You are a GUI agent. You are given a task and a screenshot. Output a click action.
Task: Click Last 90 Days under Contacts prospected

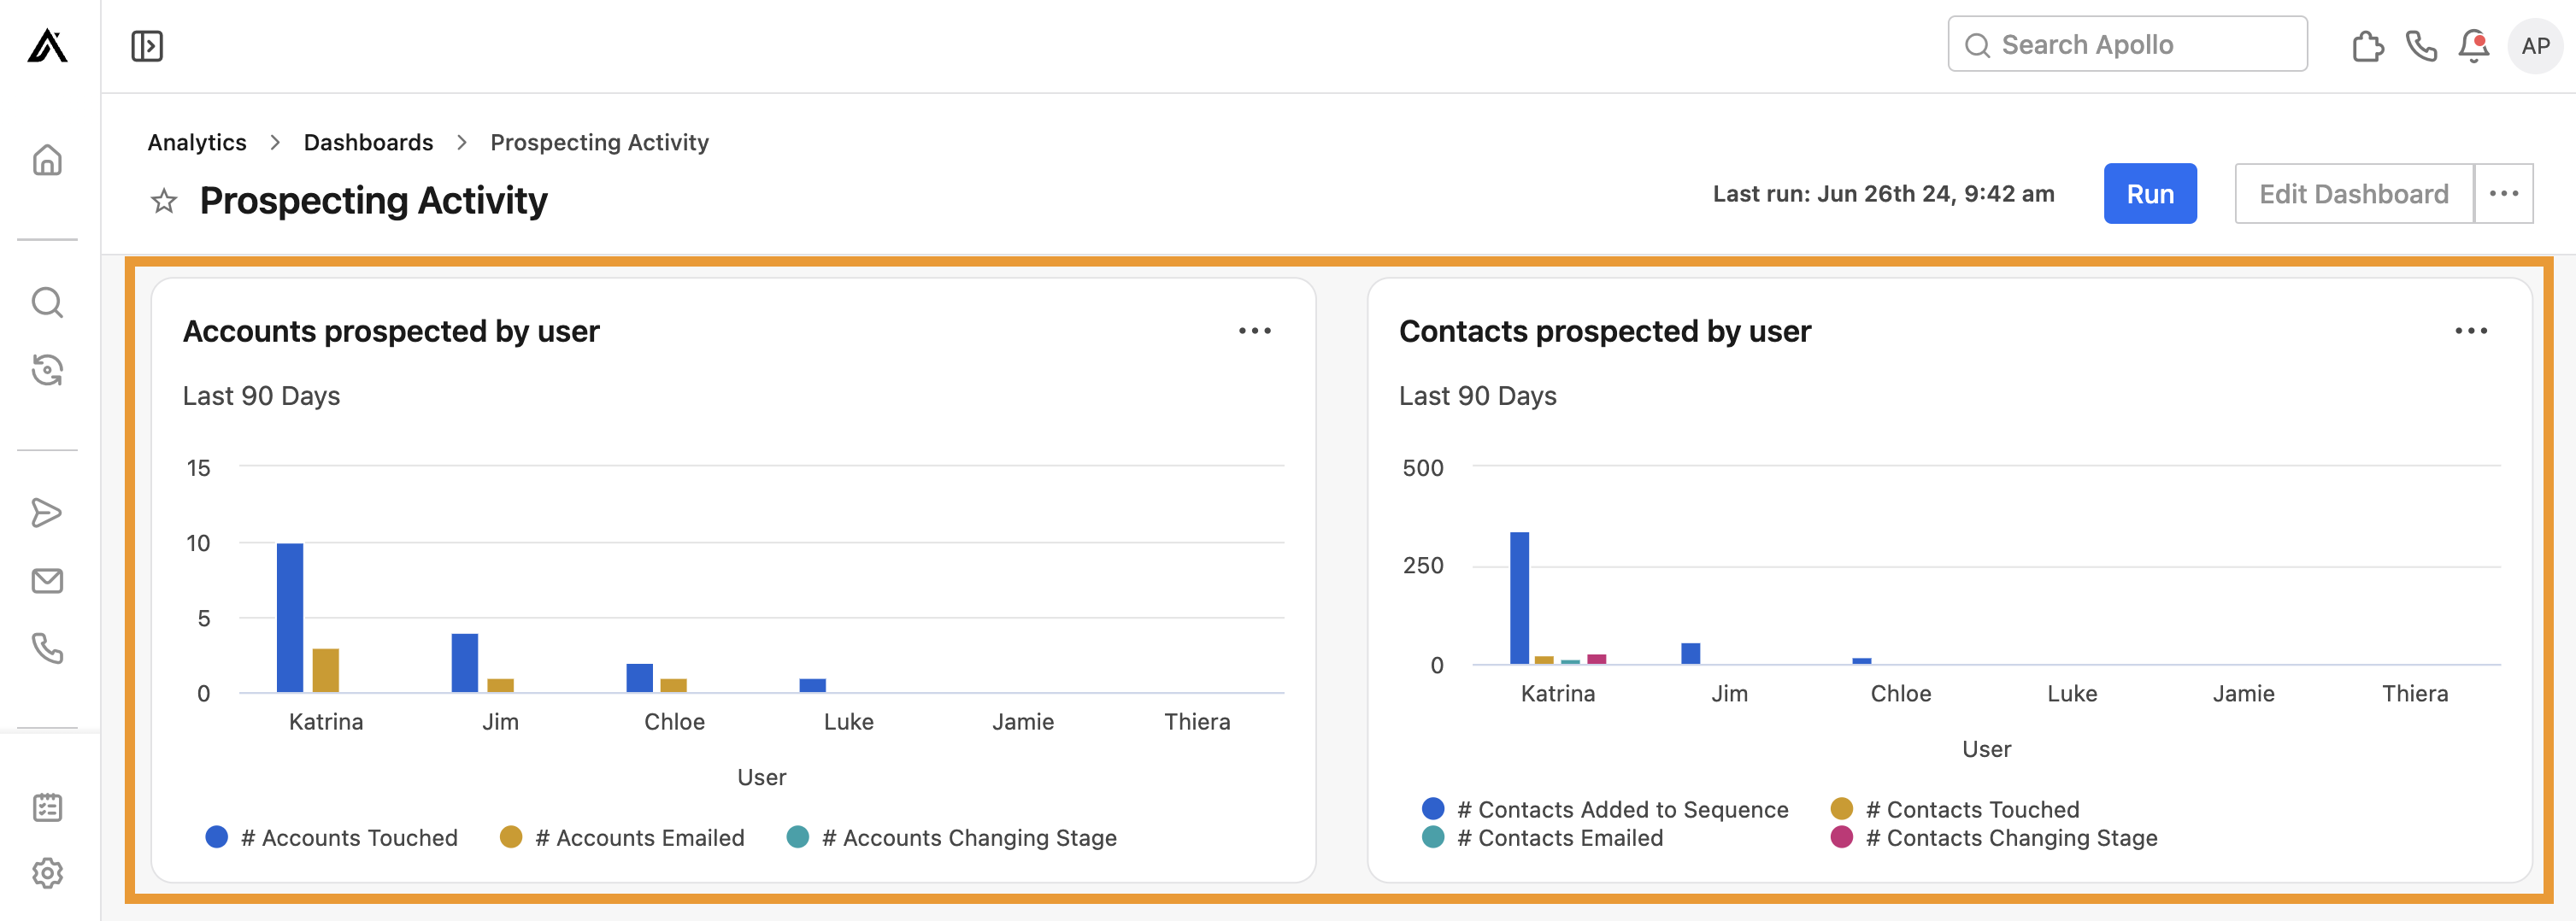point(1478,396)
